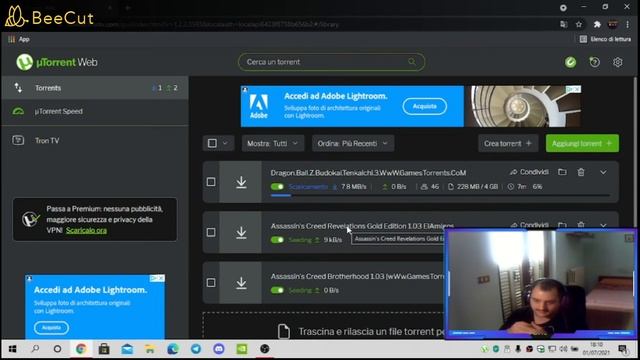Click the µTorrent Web logo
This screenshot has width=640, height=360.
57,62
